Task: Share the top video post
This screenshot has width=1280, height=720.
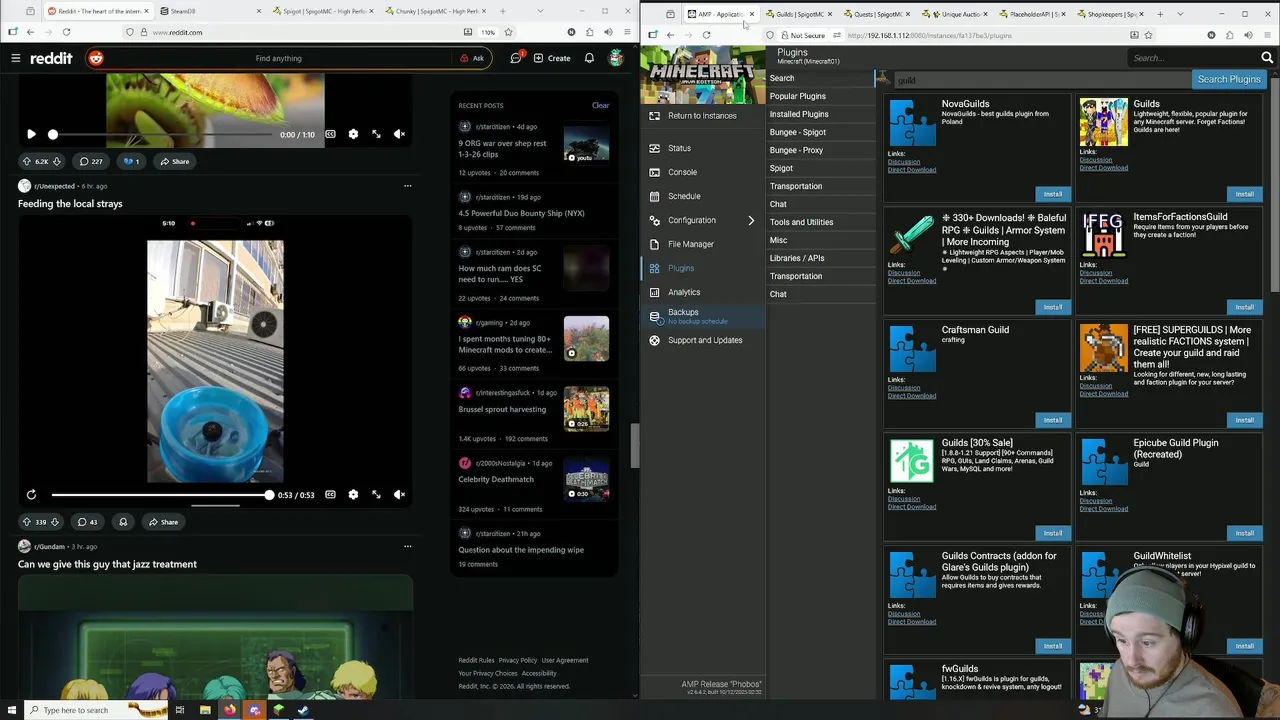Action: click(x=175, y=161)
